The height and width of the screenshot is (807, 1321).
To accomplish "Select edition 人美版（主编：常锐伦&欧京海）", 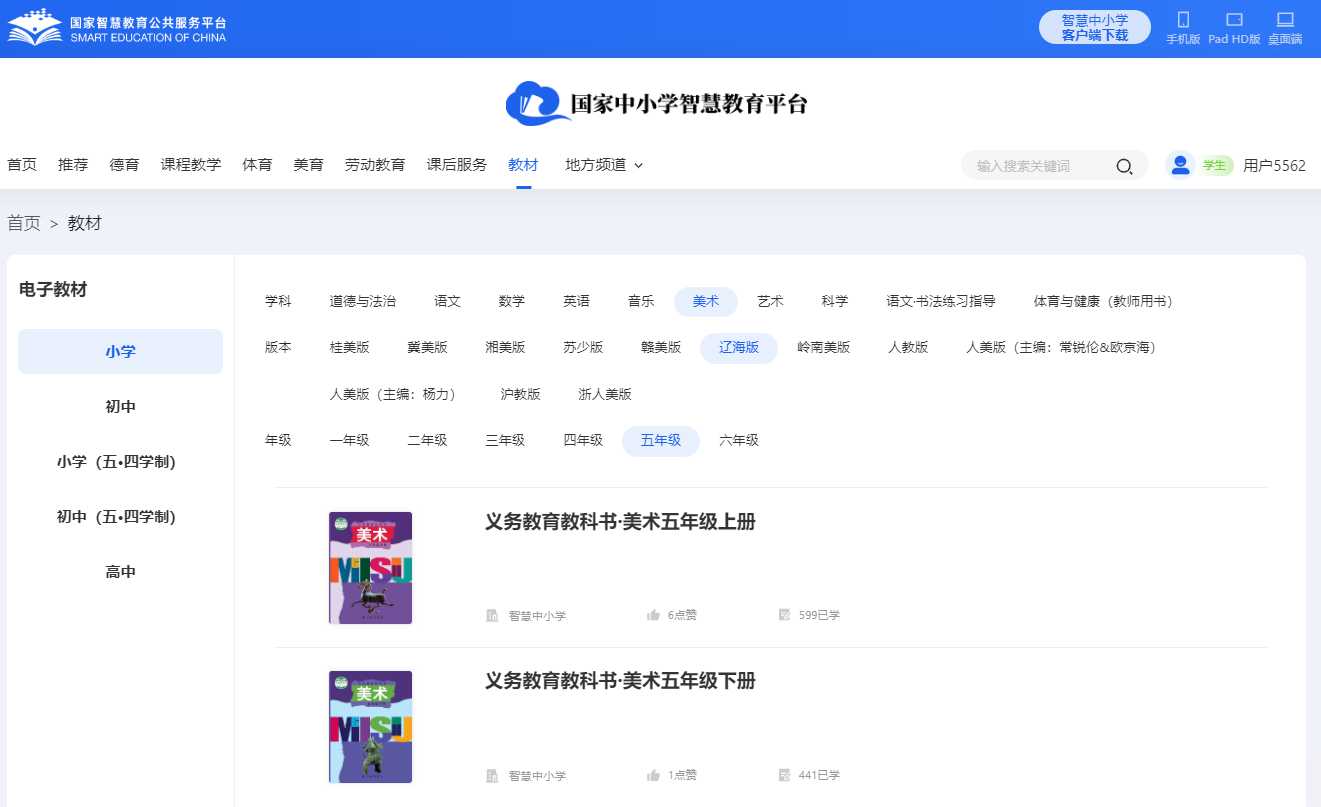I will tap(1061, 348).
